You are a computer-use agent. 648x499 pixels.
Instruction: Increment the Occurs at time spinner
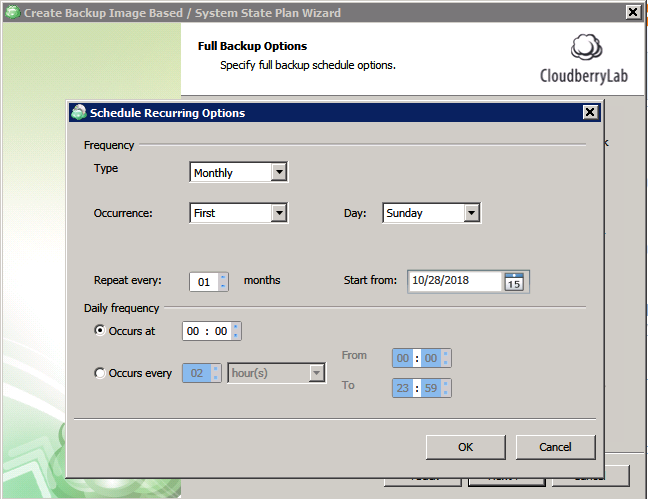pos(236,326)
